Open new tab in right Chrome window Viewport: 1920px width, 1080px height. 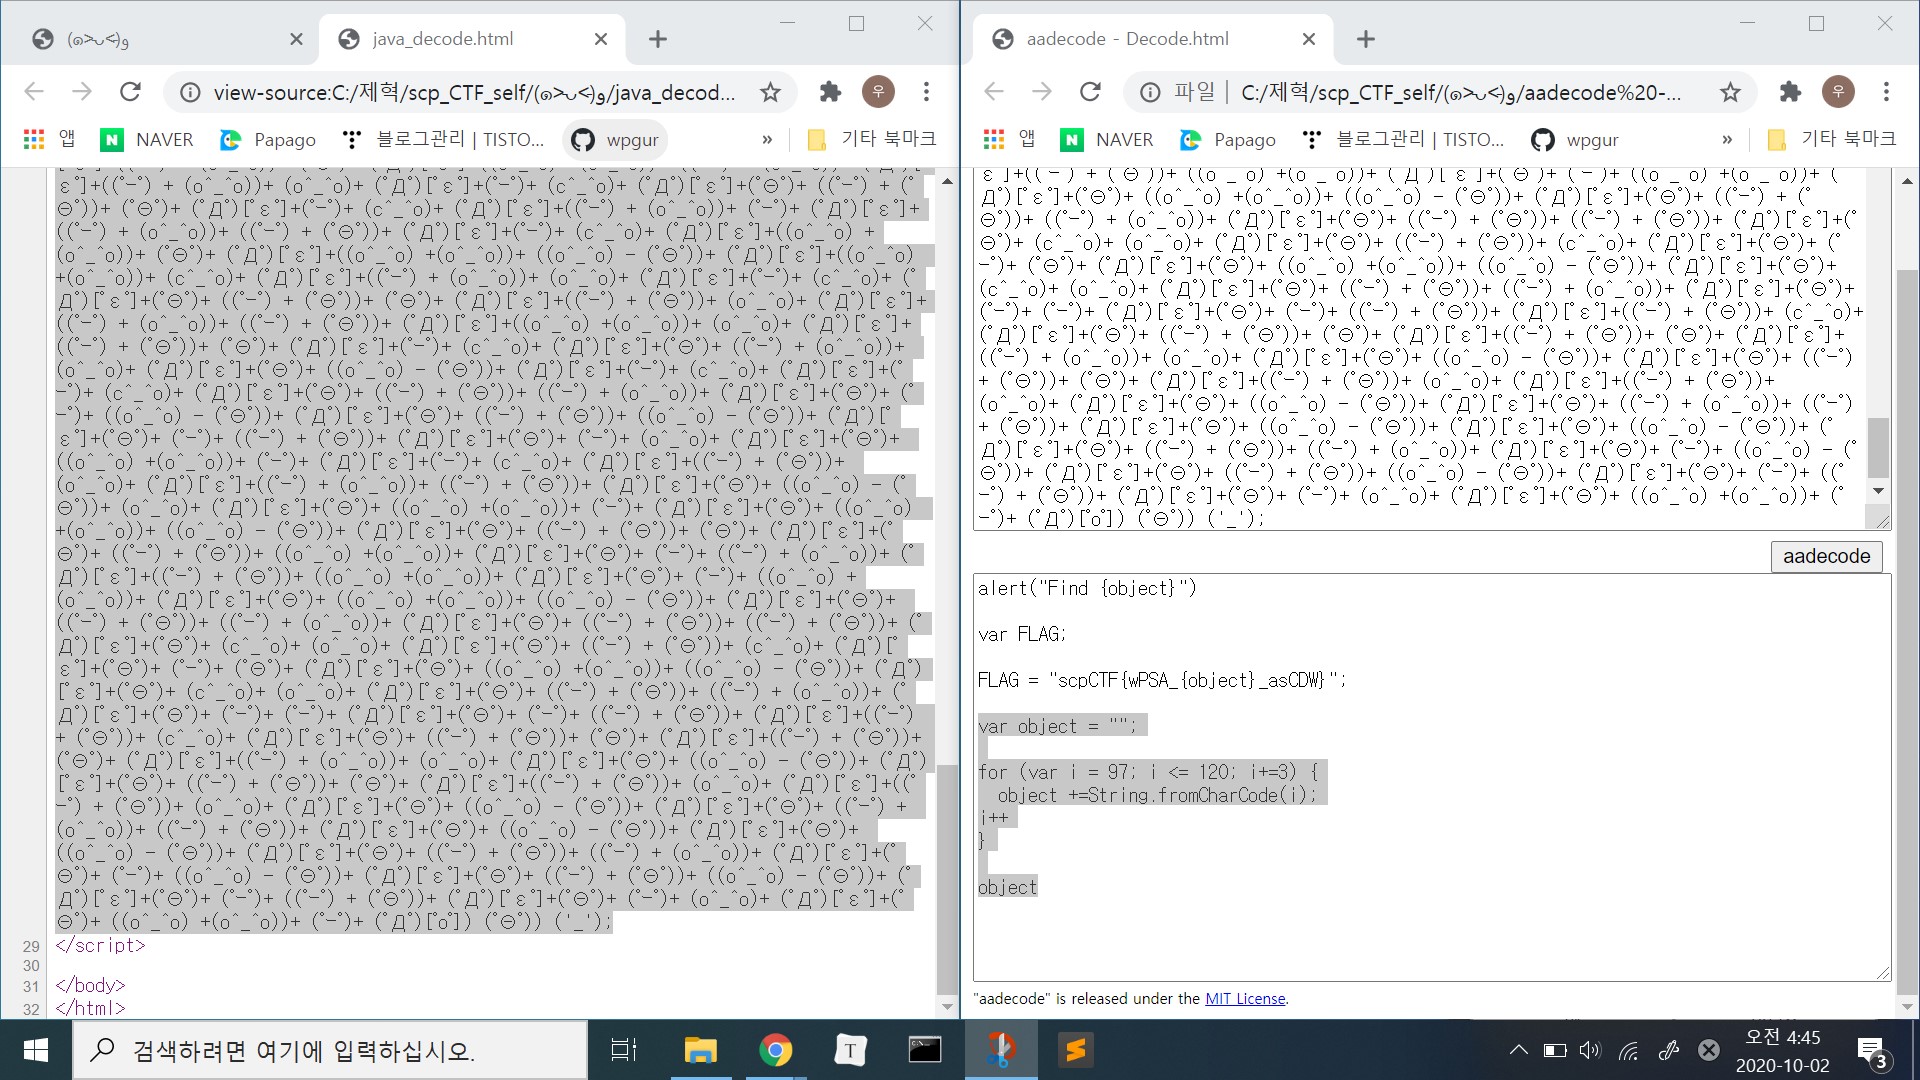(1366, 39)
